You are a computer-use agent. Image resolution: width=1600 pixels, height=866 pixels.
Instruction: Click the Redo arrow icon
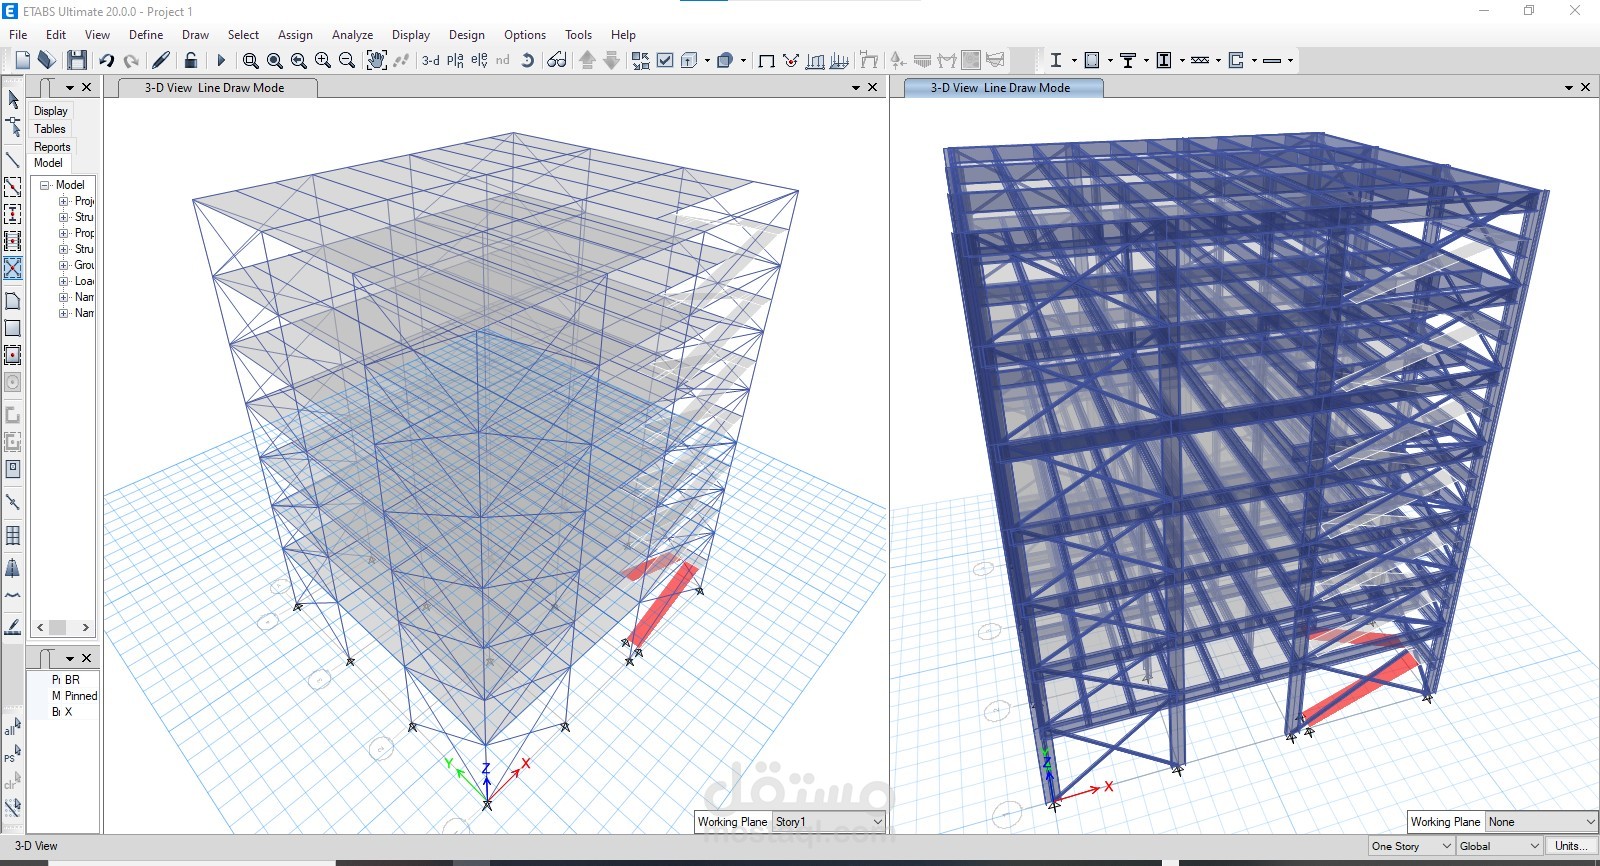click(131, 61)
